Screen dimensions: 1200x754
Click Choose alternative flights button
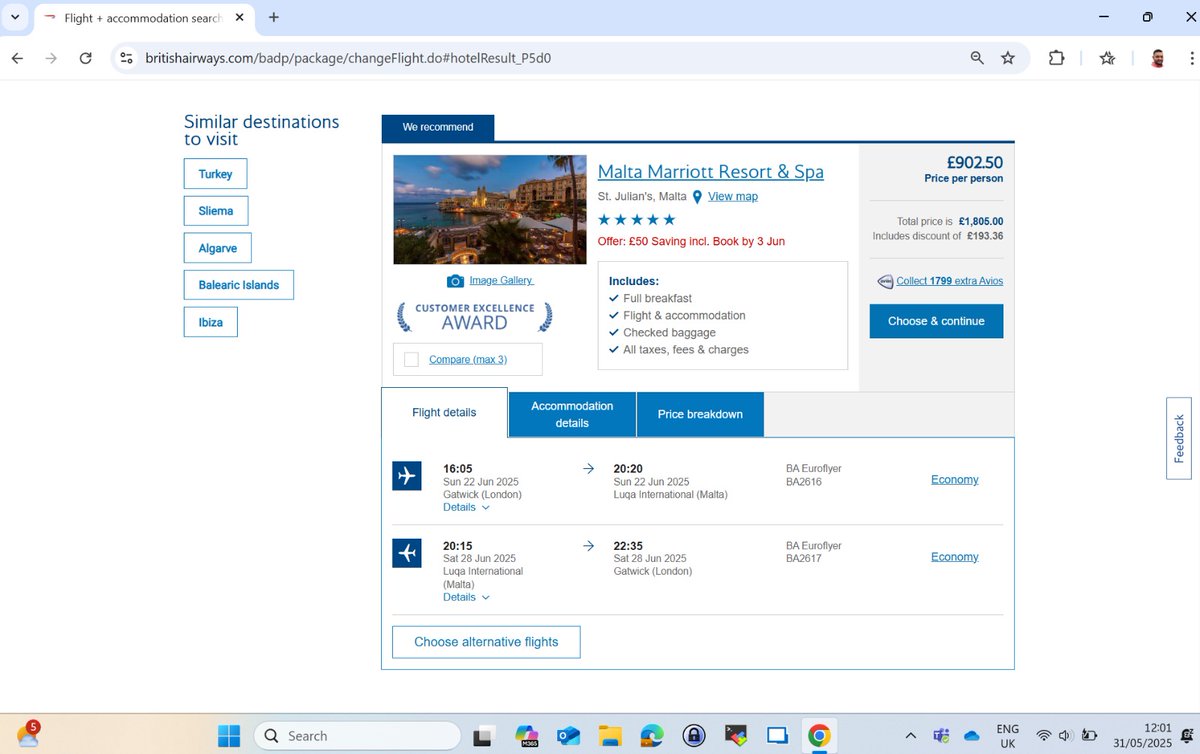pyautogui.click(x=486, y=642)
